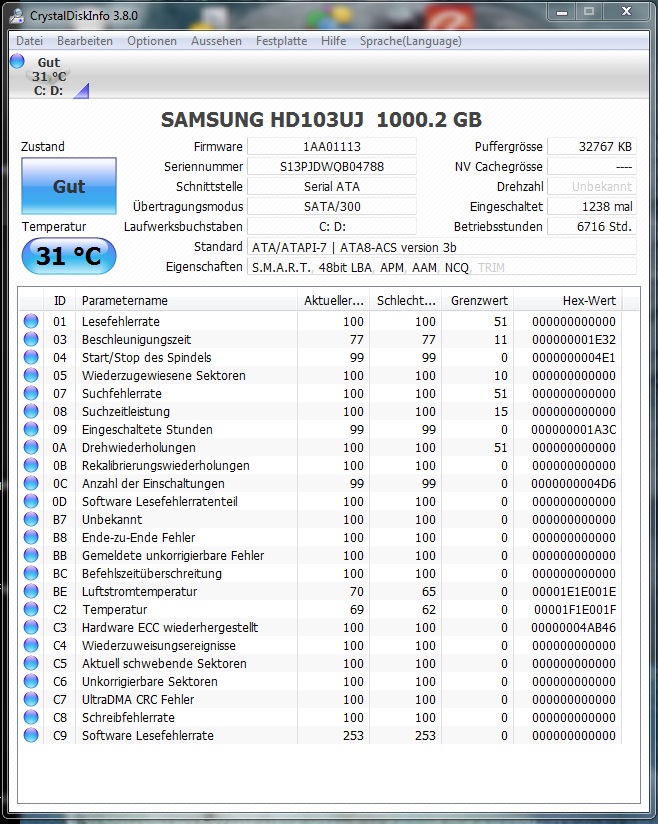The width and height of the screenshot is (658, 824).
Task: Click the status orb for Beschleunigungszeit row
Action: 31,339
